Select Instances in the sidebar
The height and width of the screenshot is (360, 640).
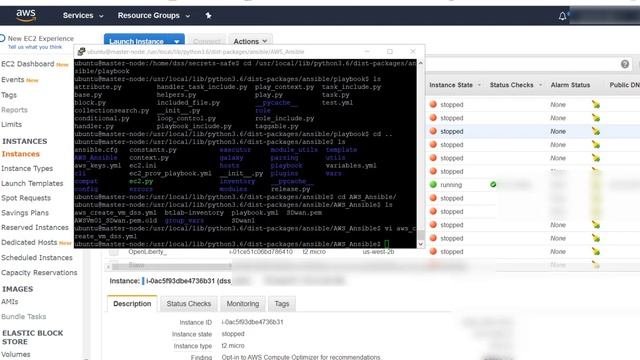[x=20, y=154]
